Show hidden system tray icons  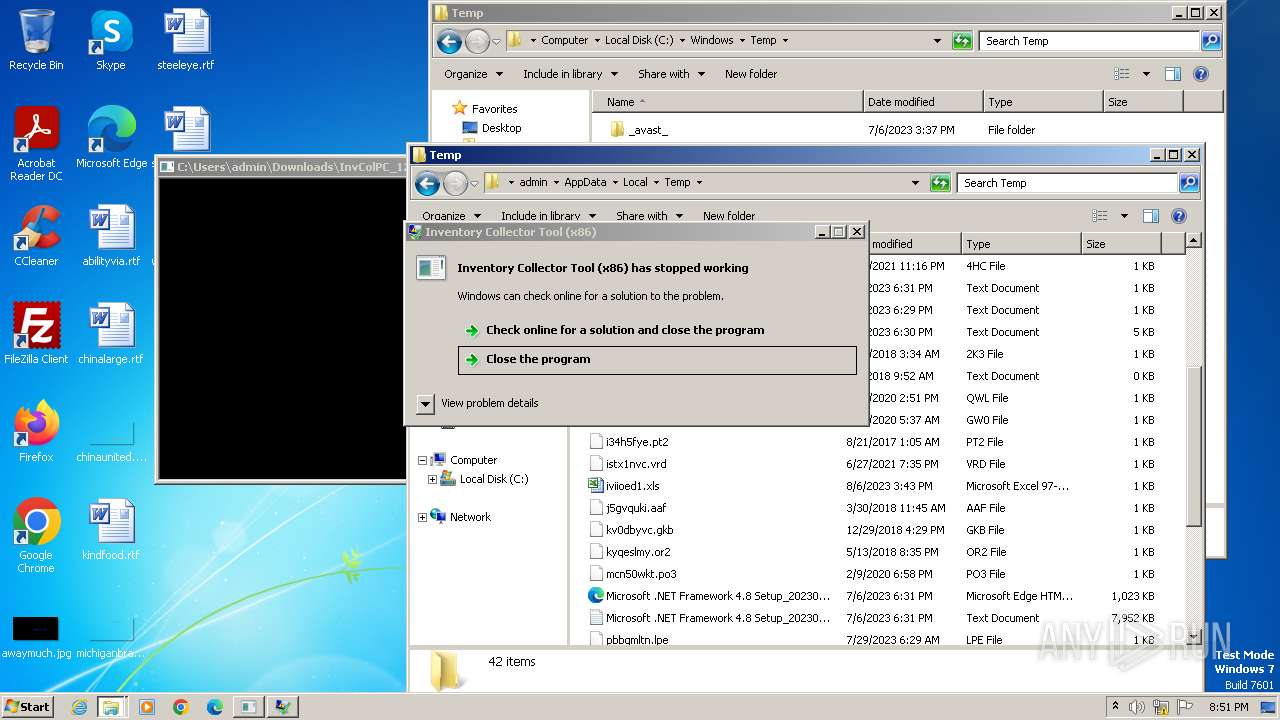(x=1116, y=707)
